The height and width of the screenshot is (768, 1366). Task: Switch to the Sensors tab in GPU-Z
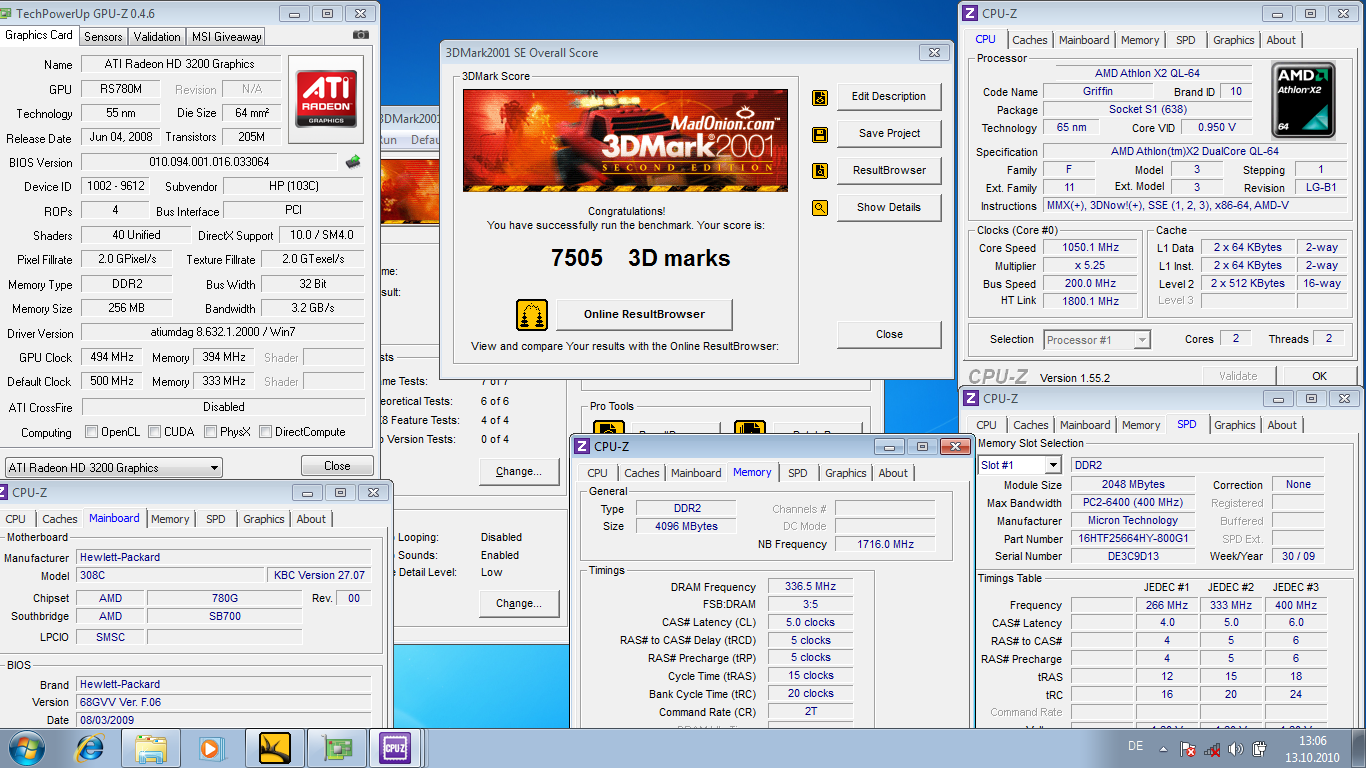103,36
